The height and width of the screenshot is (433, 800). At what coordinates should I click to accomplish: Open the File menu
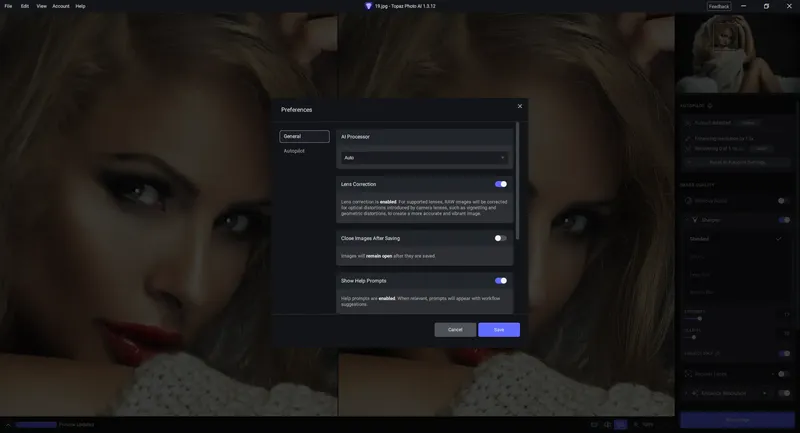[8, 6]
